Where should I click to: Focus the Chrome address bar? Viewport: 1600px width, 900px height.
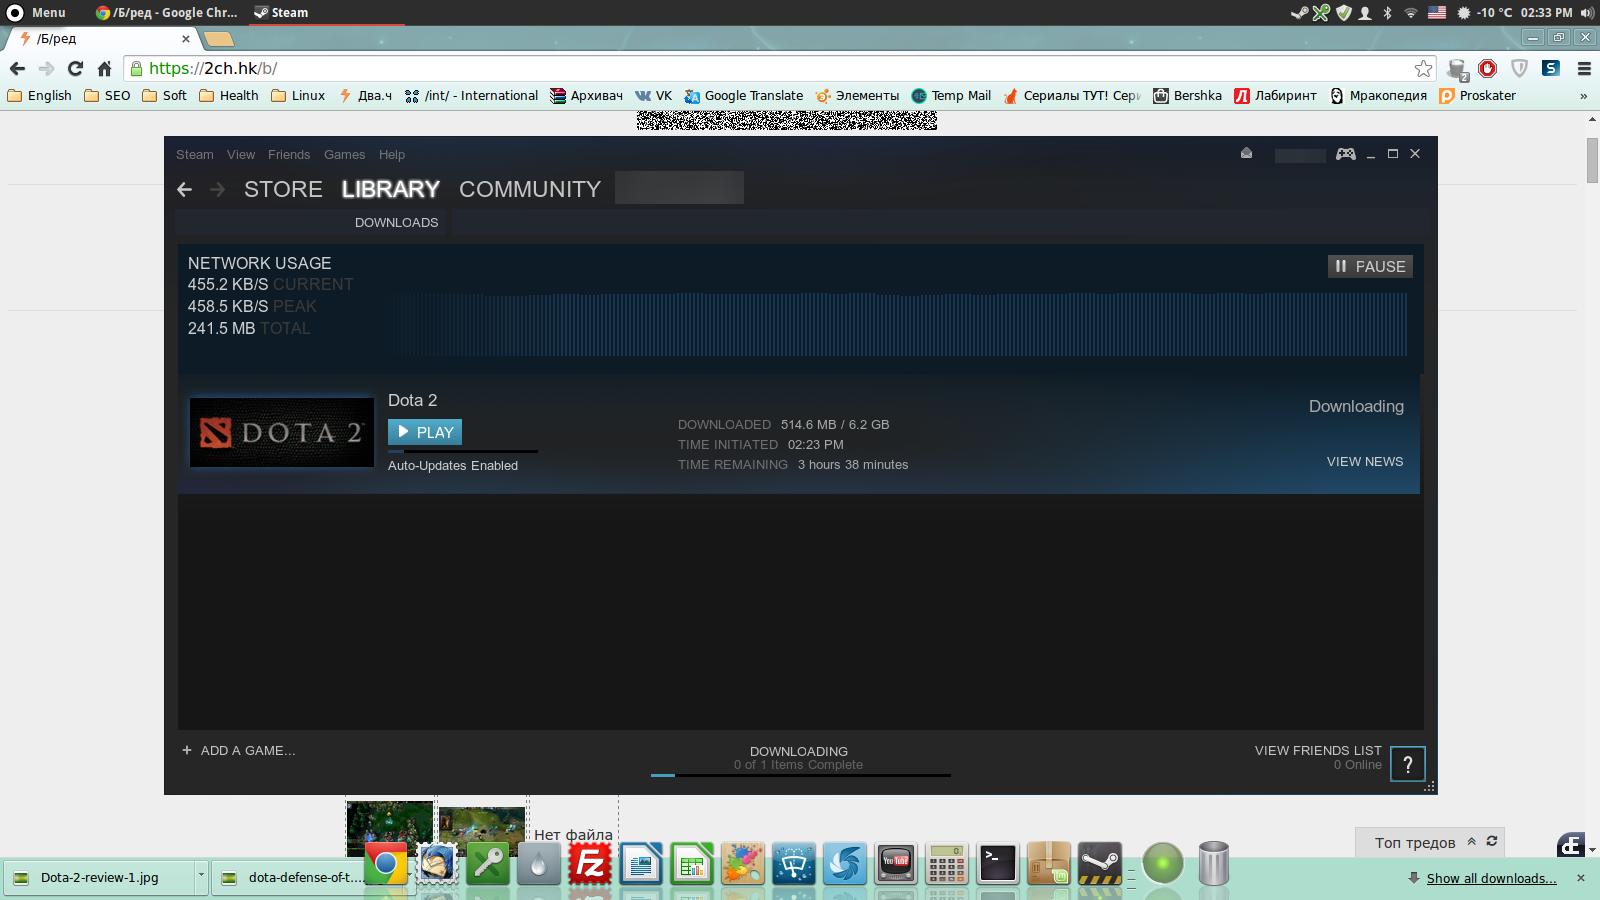[x=780, y=68]
